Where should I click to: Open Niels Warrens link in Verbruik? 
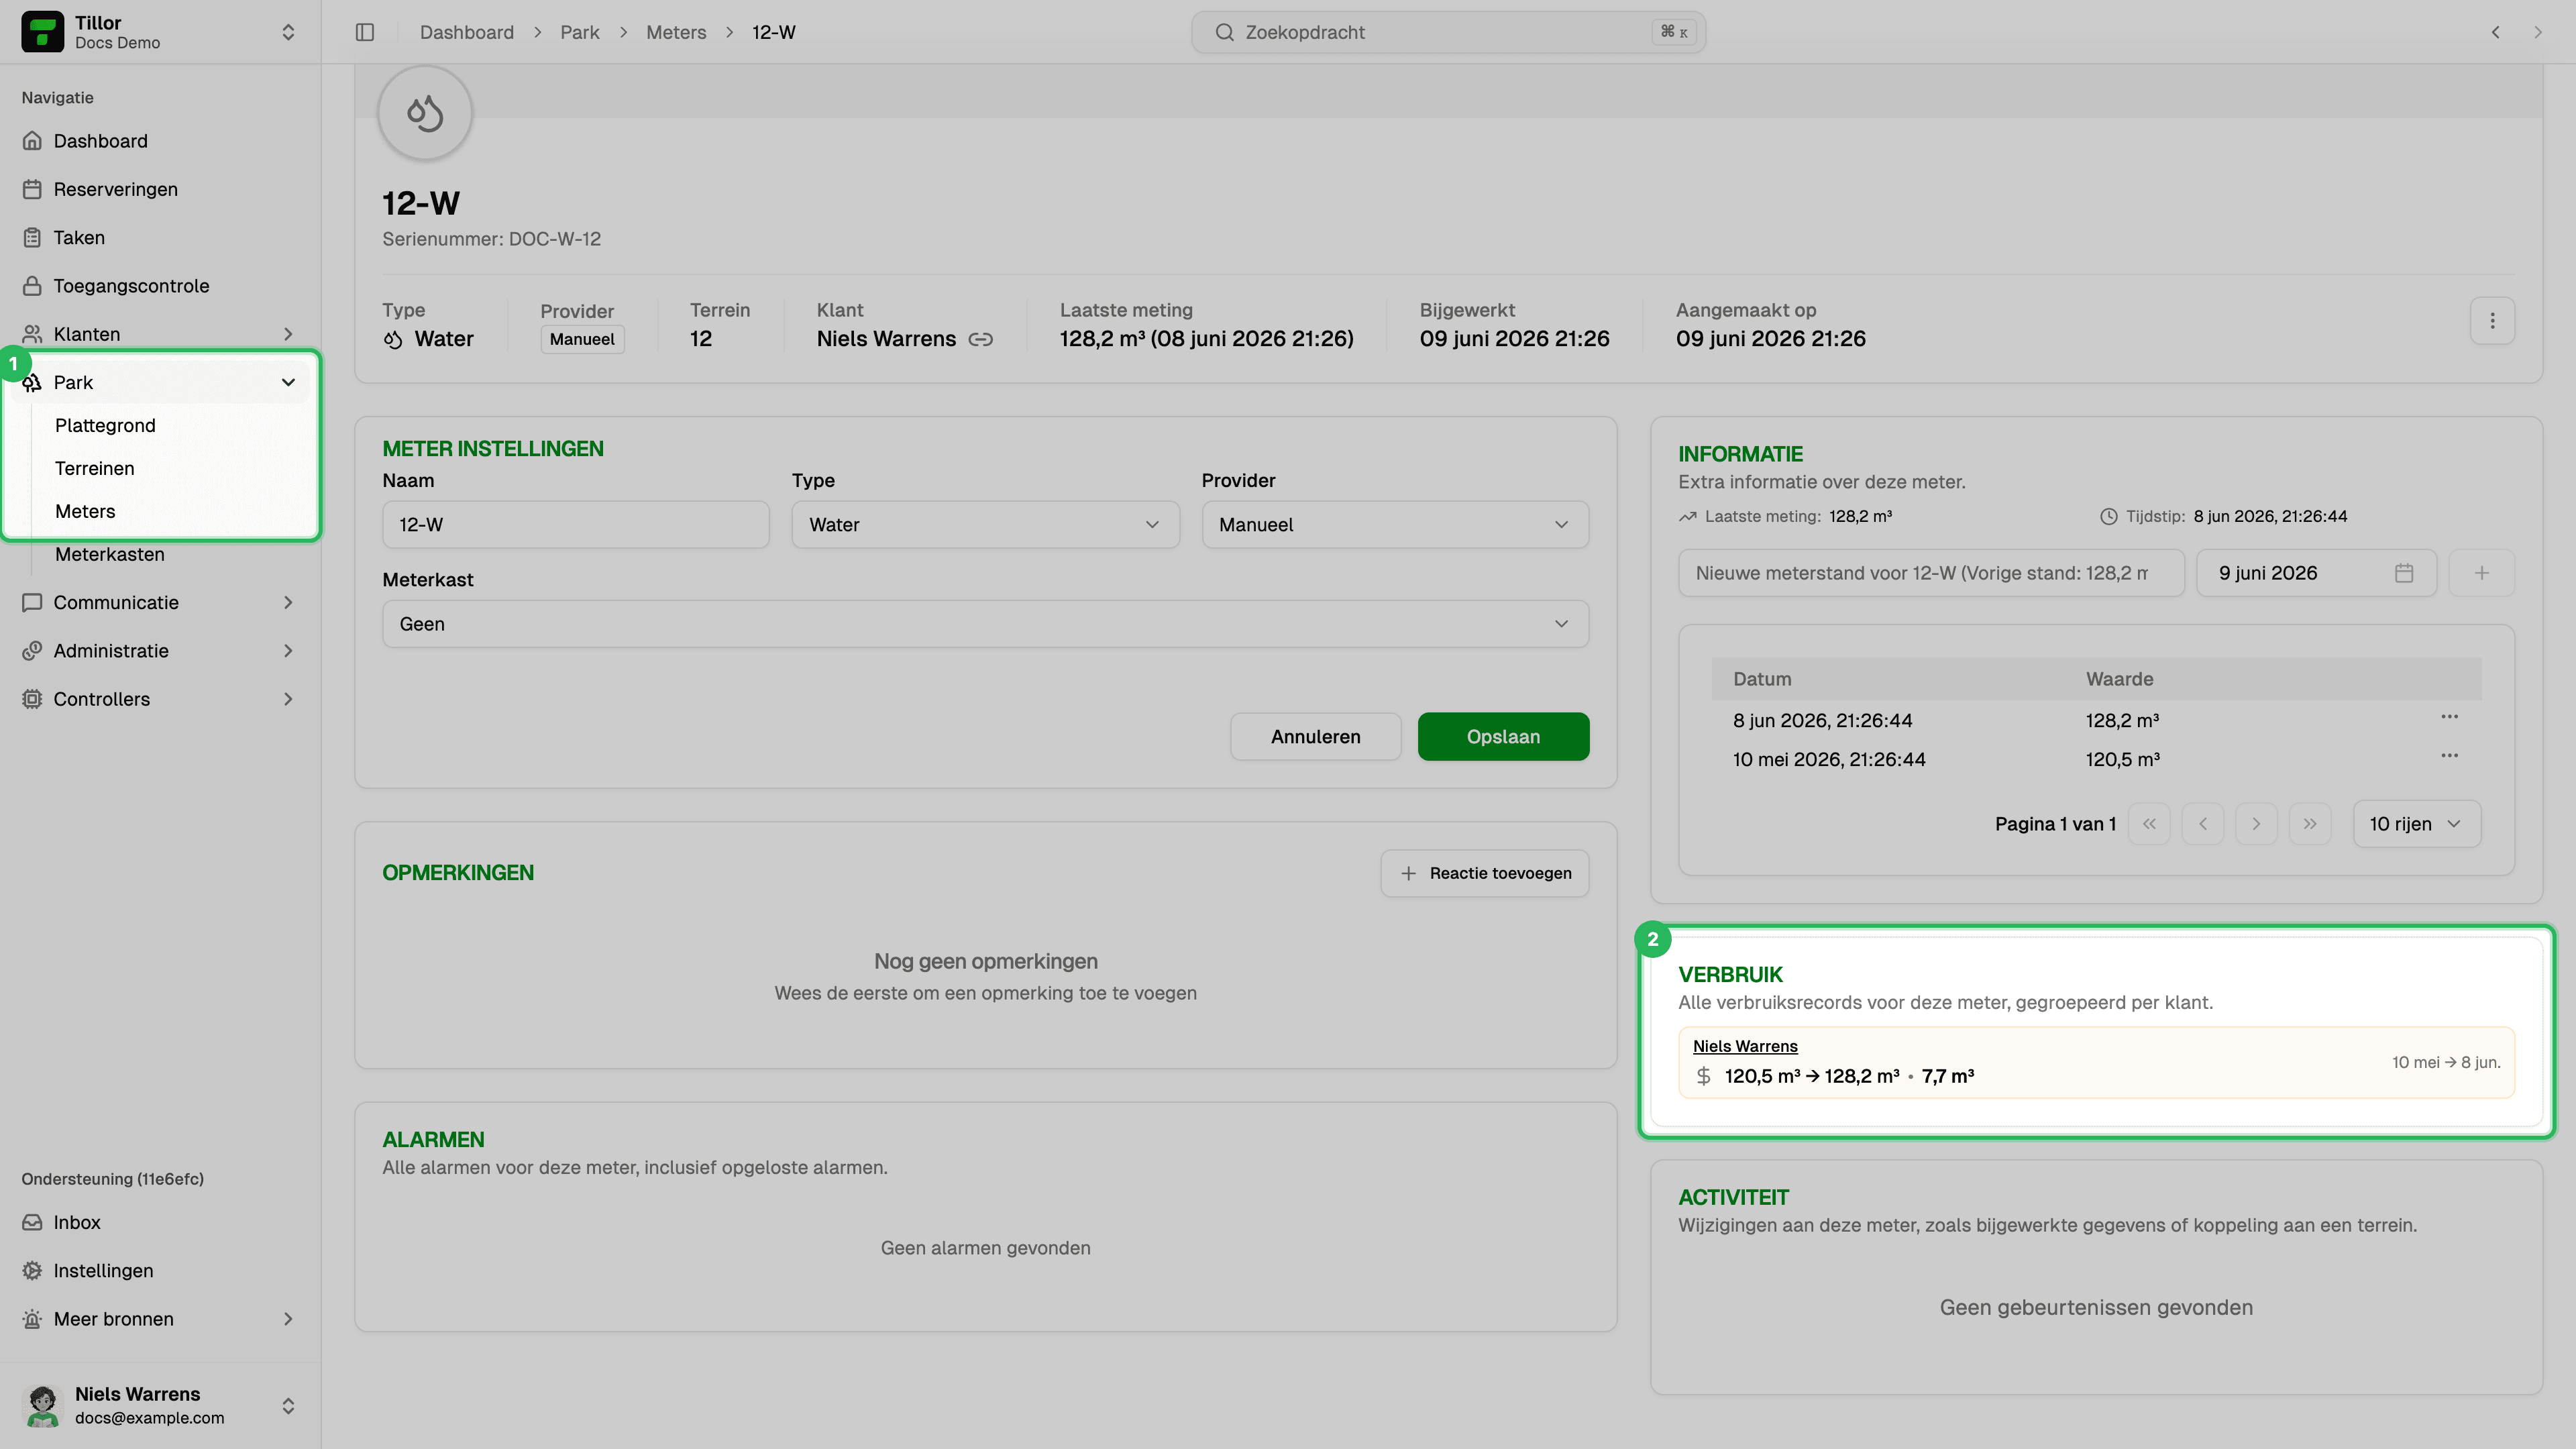(x=1745, y=1046)
